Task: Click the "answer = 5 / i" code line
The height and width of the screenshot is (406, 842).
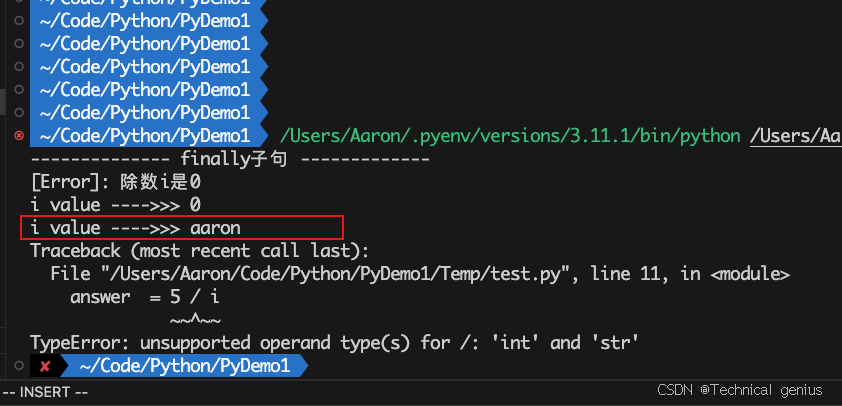Action: coord(145,297)
